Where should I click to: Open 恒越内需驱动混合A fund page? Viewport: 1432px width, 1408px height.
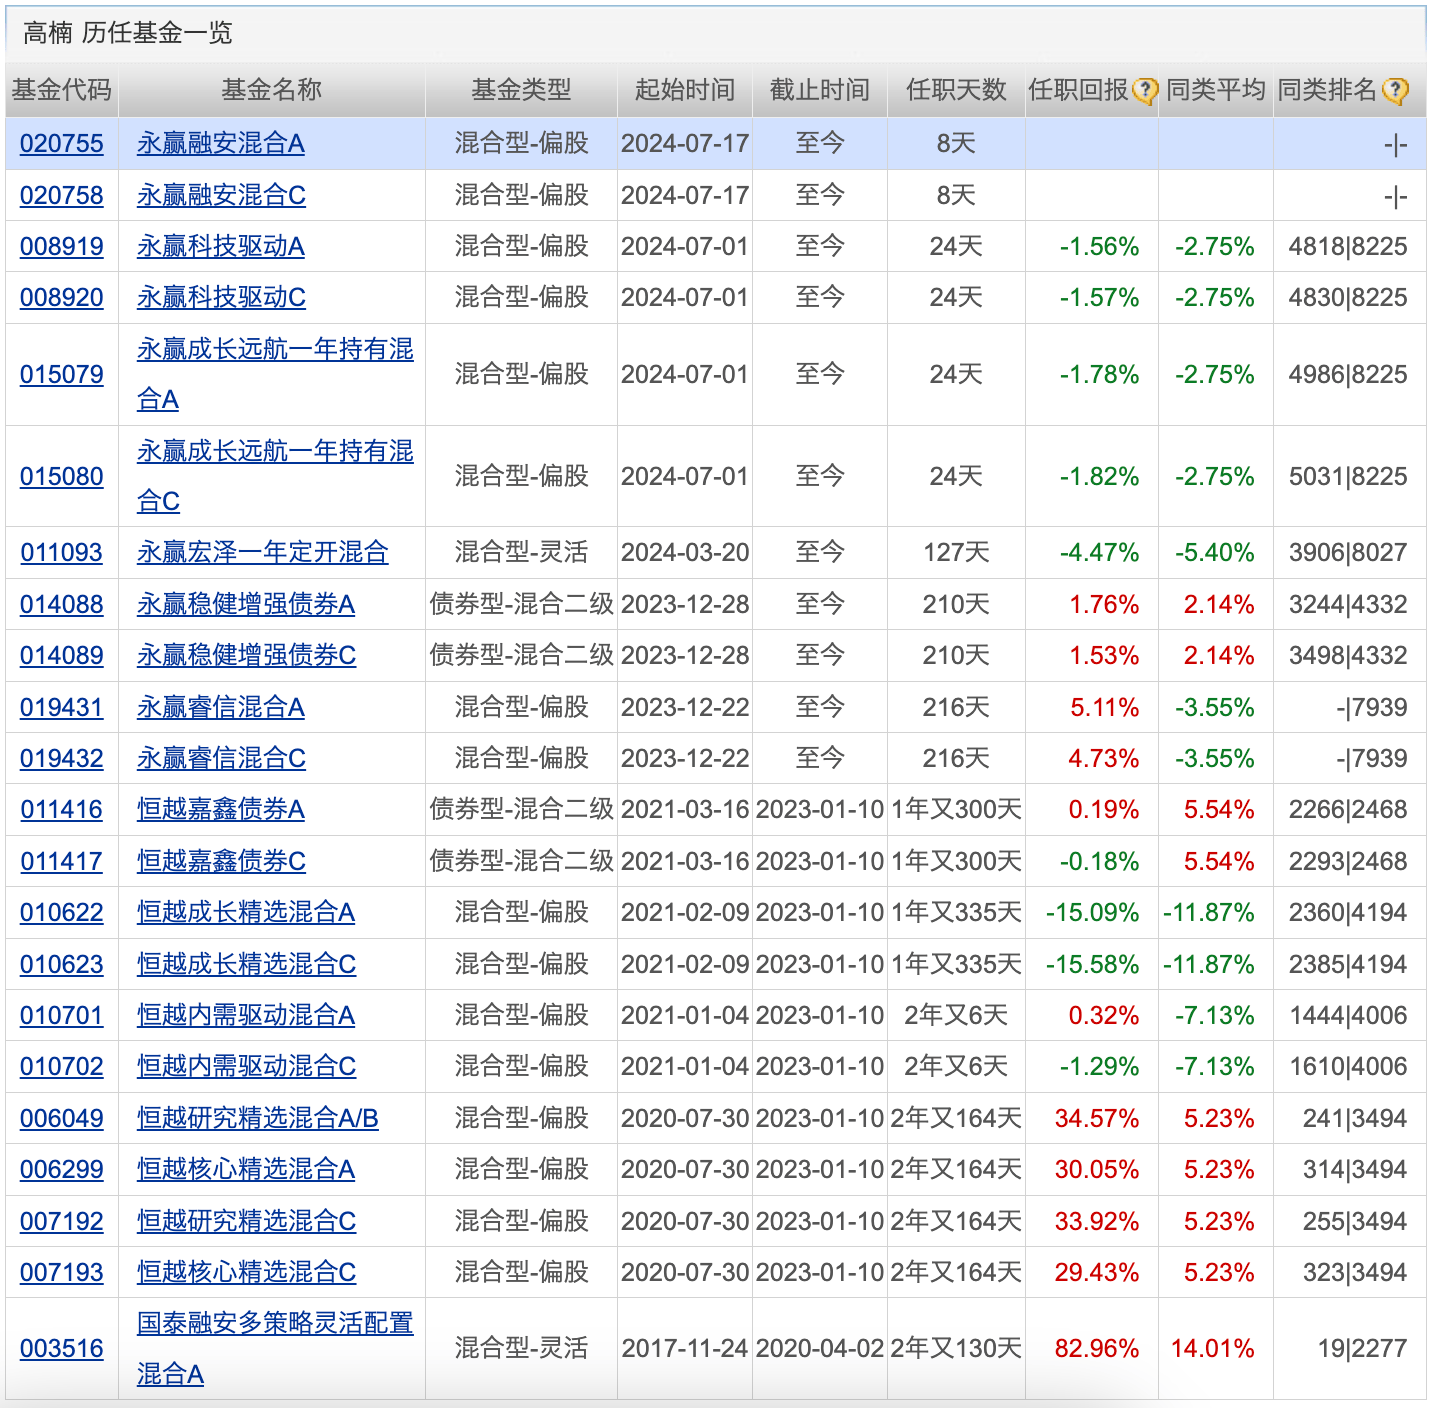click(x=246, y=1015)
